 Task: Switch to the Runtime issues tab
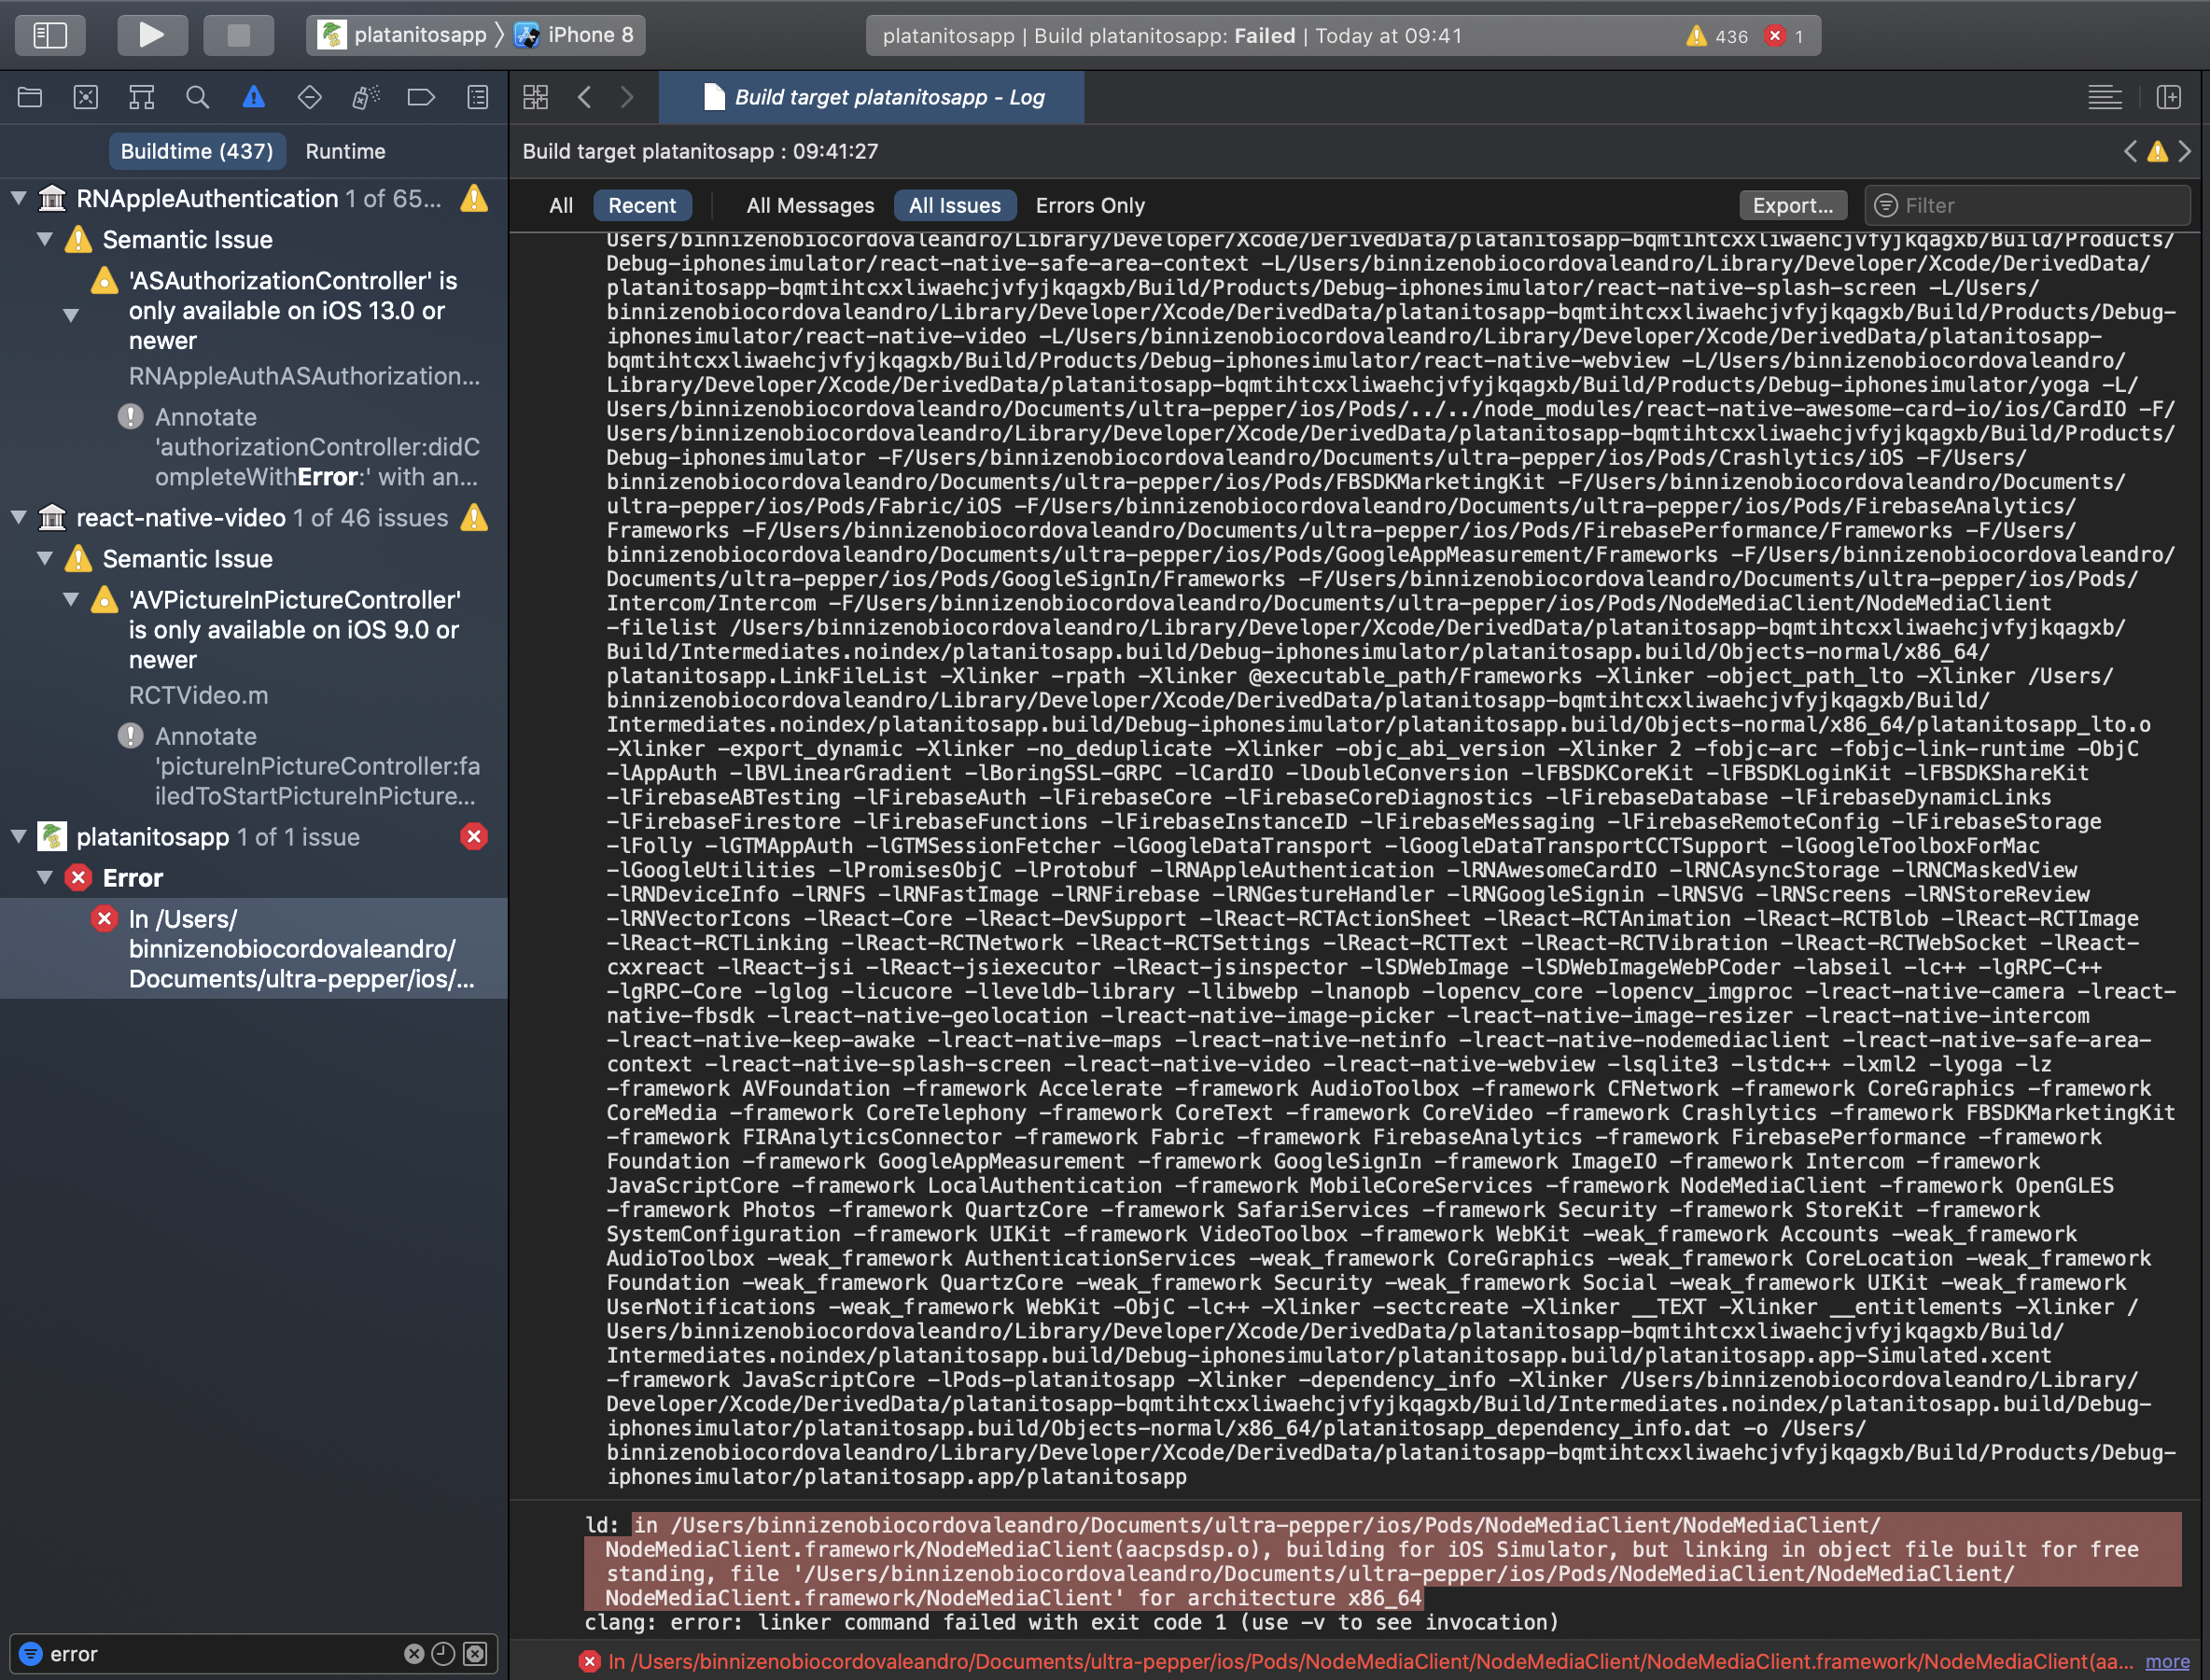click(x=345, y=151)
